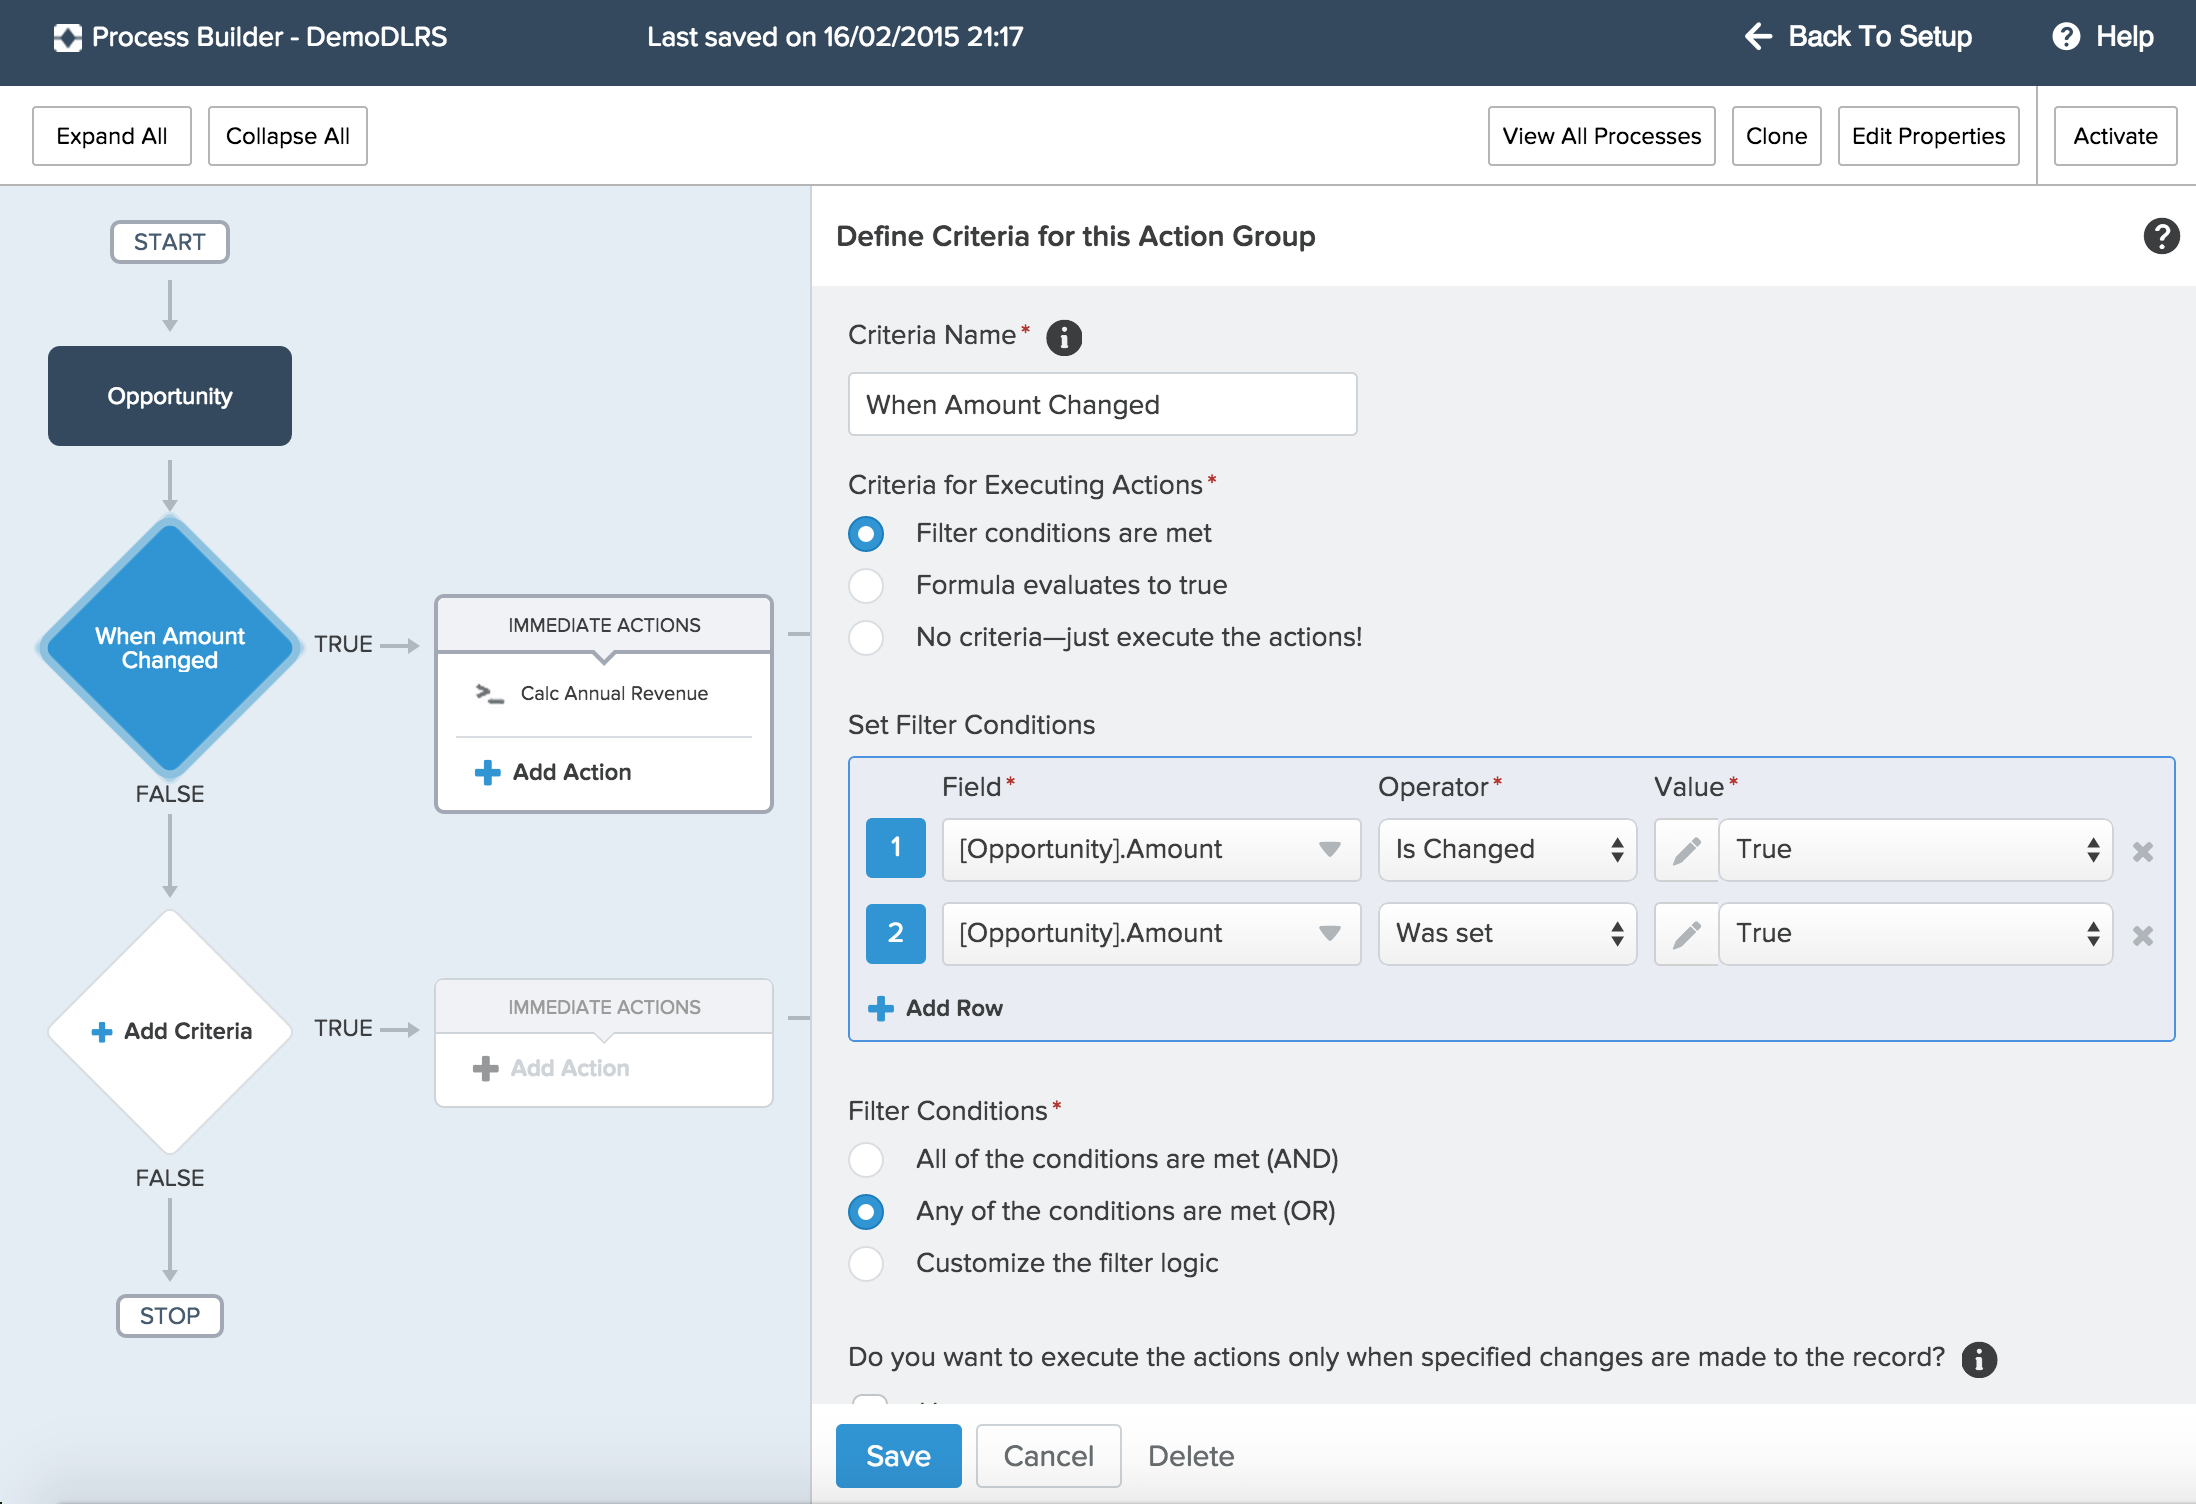This screenshot has height=1504, width=2196.
Task: Remove filter row 1 with X icon
Action: (2142, 851)
